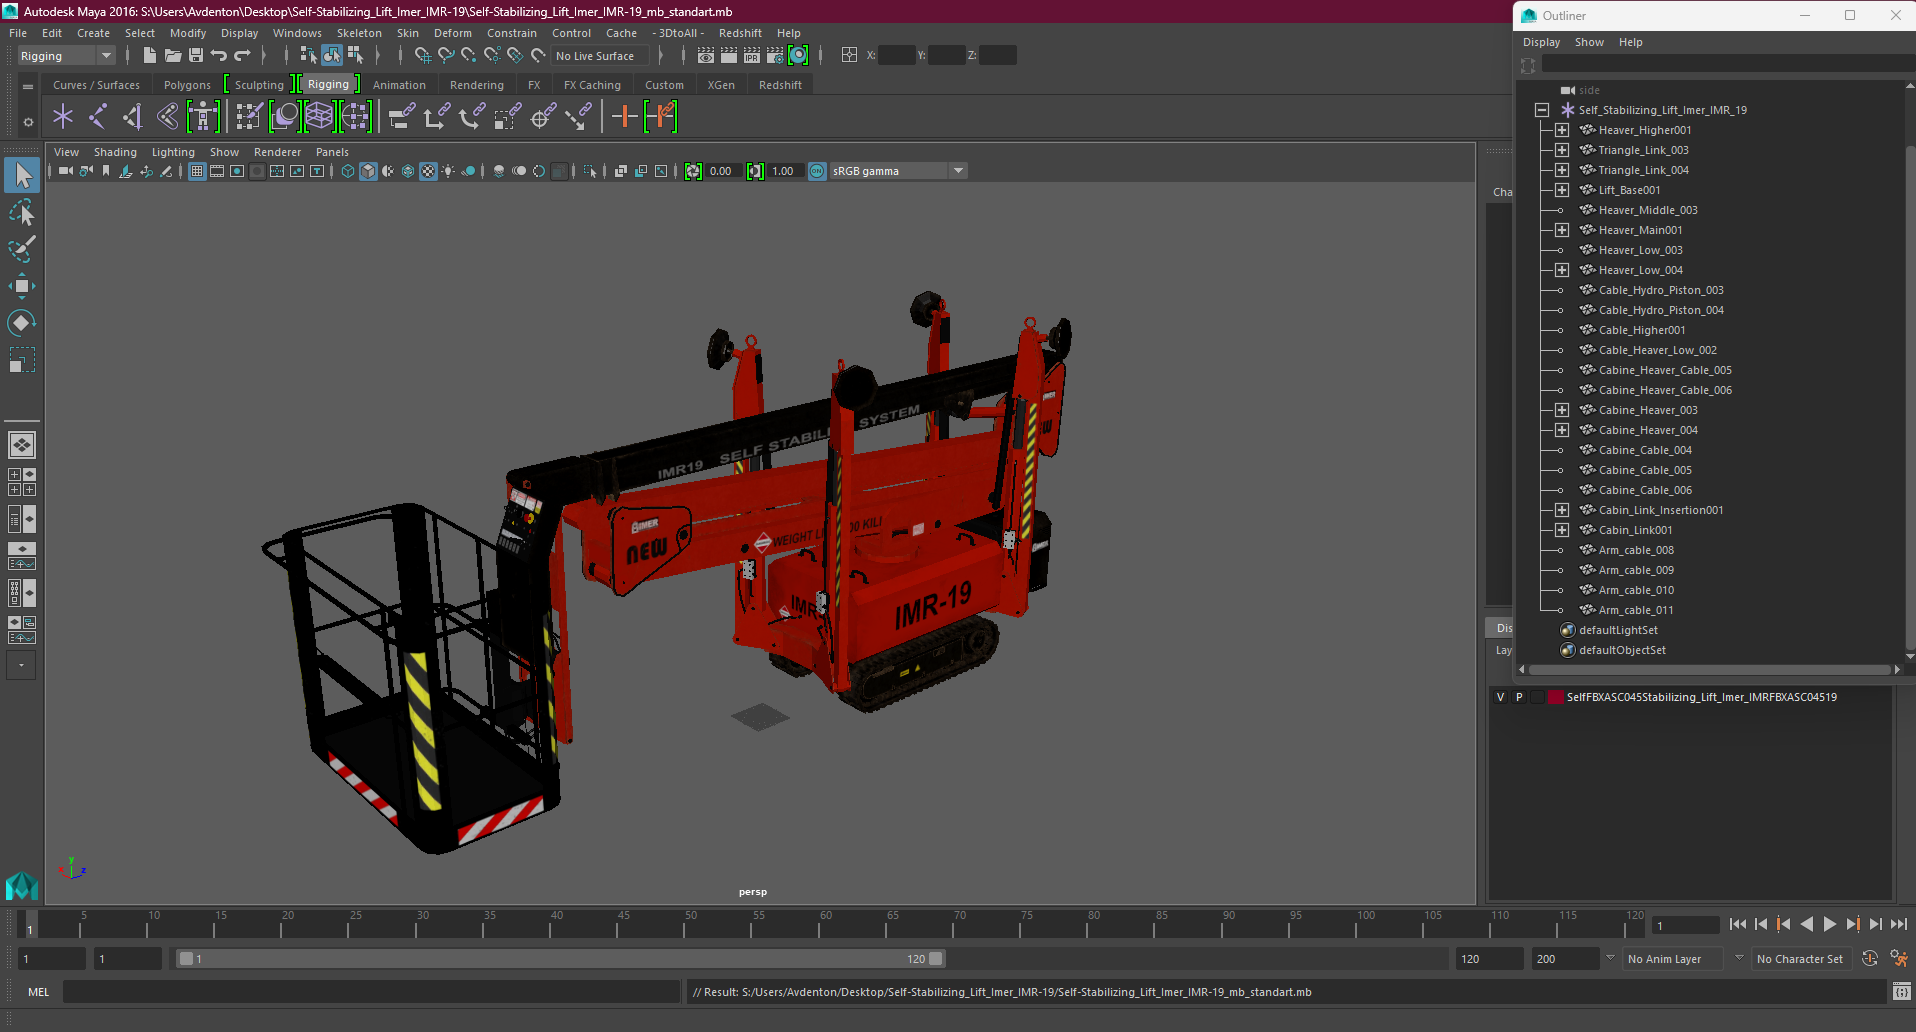Toggle smooth shade all in the viewport
Image resolution: width=1916 pixels, height=1032 pixels.
(368, 171)
